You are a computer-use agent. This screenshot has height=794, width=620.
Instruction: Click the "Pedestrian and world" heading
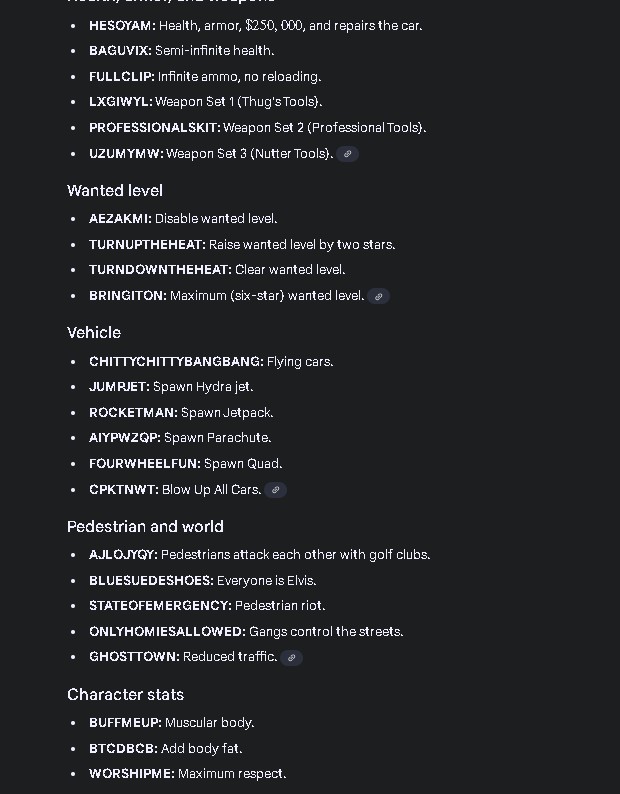point(145,526)
